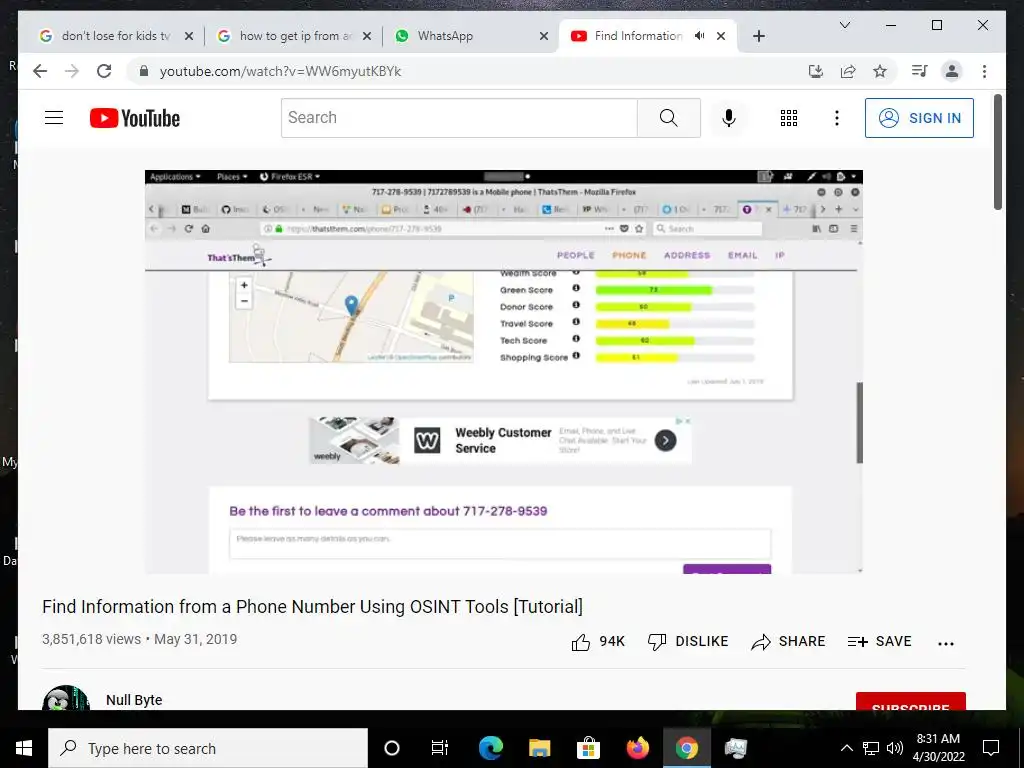Open Cortana circle on taskbar
The image size is (1024, 768).
click(x=391, y=748)
